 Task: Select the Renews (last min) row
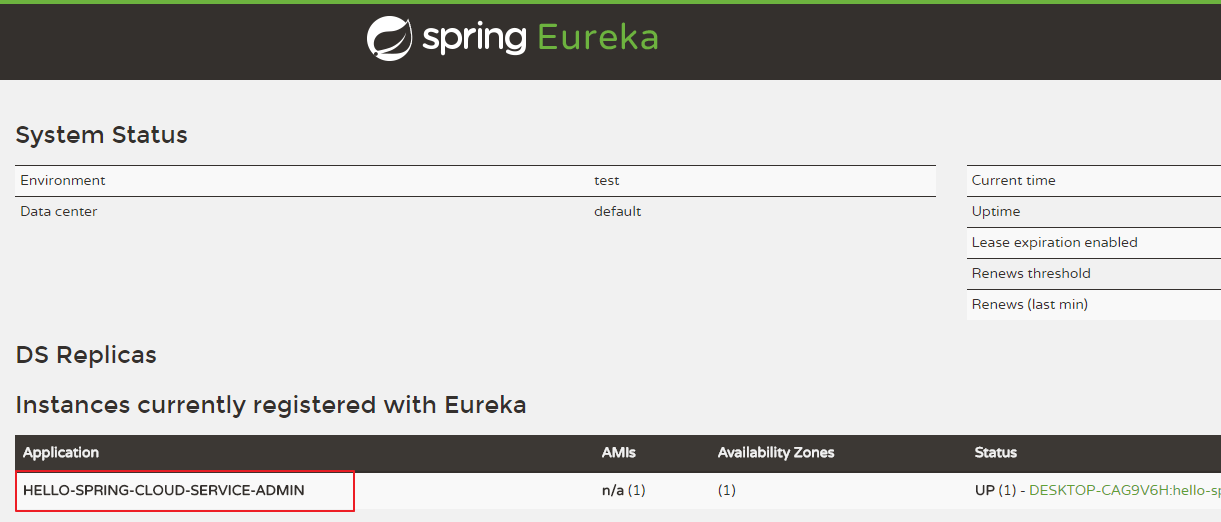point(1094,305)
